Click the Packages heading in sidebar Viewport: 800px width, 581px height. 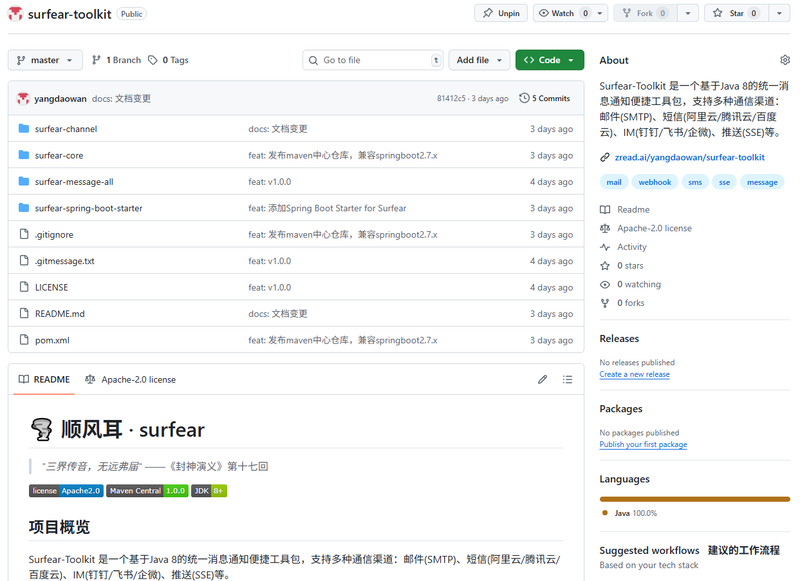[x=621, y=409]
